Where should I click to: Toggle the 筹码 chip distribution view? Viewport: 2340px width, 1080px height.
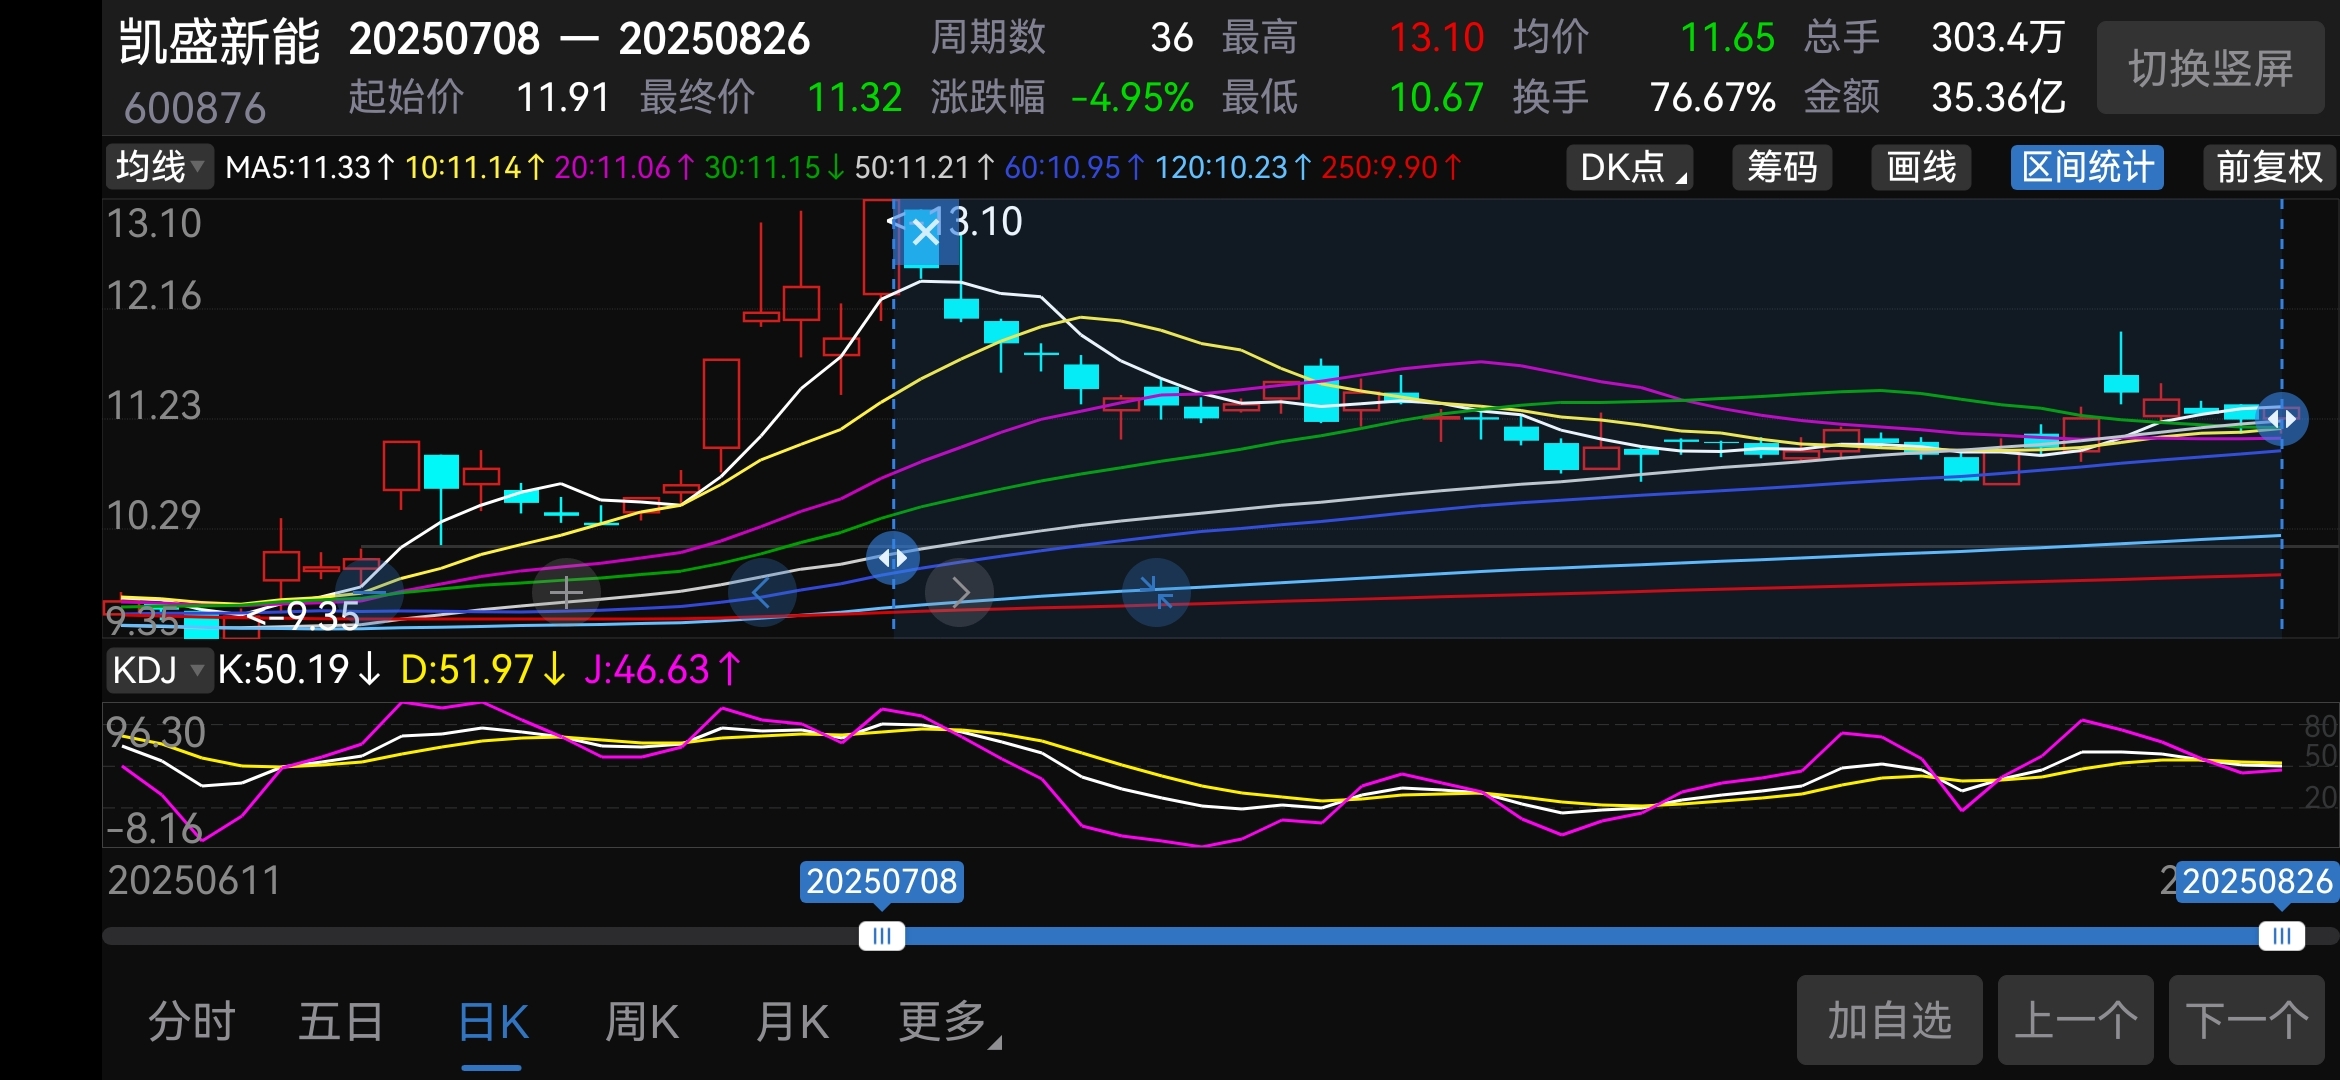[1782, 167]
